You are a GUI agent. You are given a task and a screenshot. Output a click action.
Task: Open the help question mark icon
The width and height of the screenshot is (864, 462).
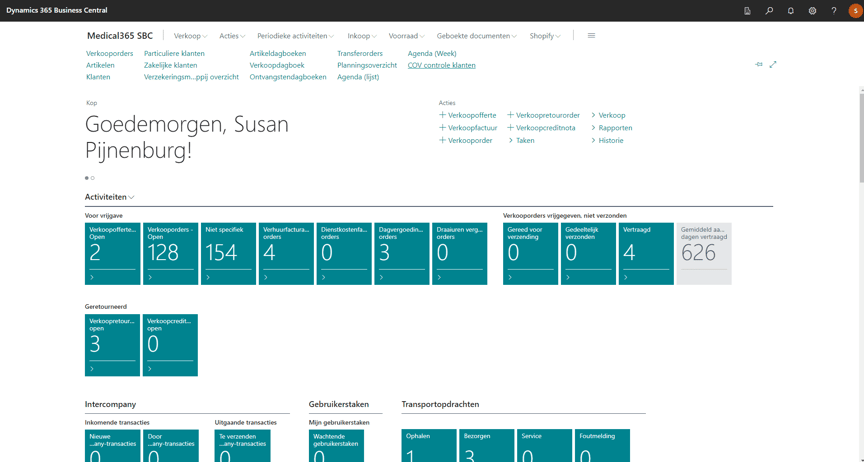tap(834, 10)
